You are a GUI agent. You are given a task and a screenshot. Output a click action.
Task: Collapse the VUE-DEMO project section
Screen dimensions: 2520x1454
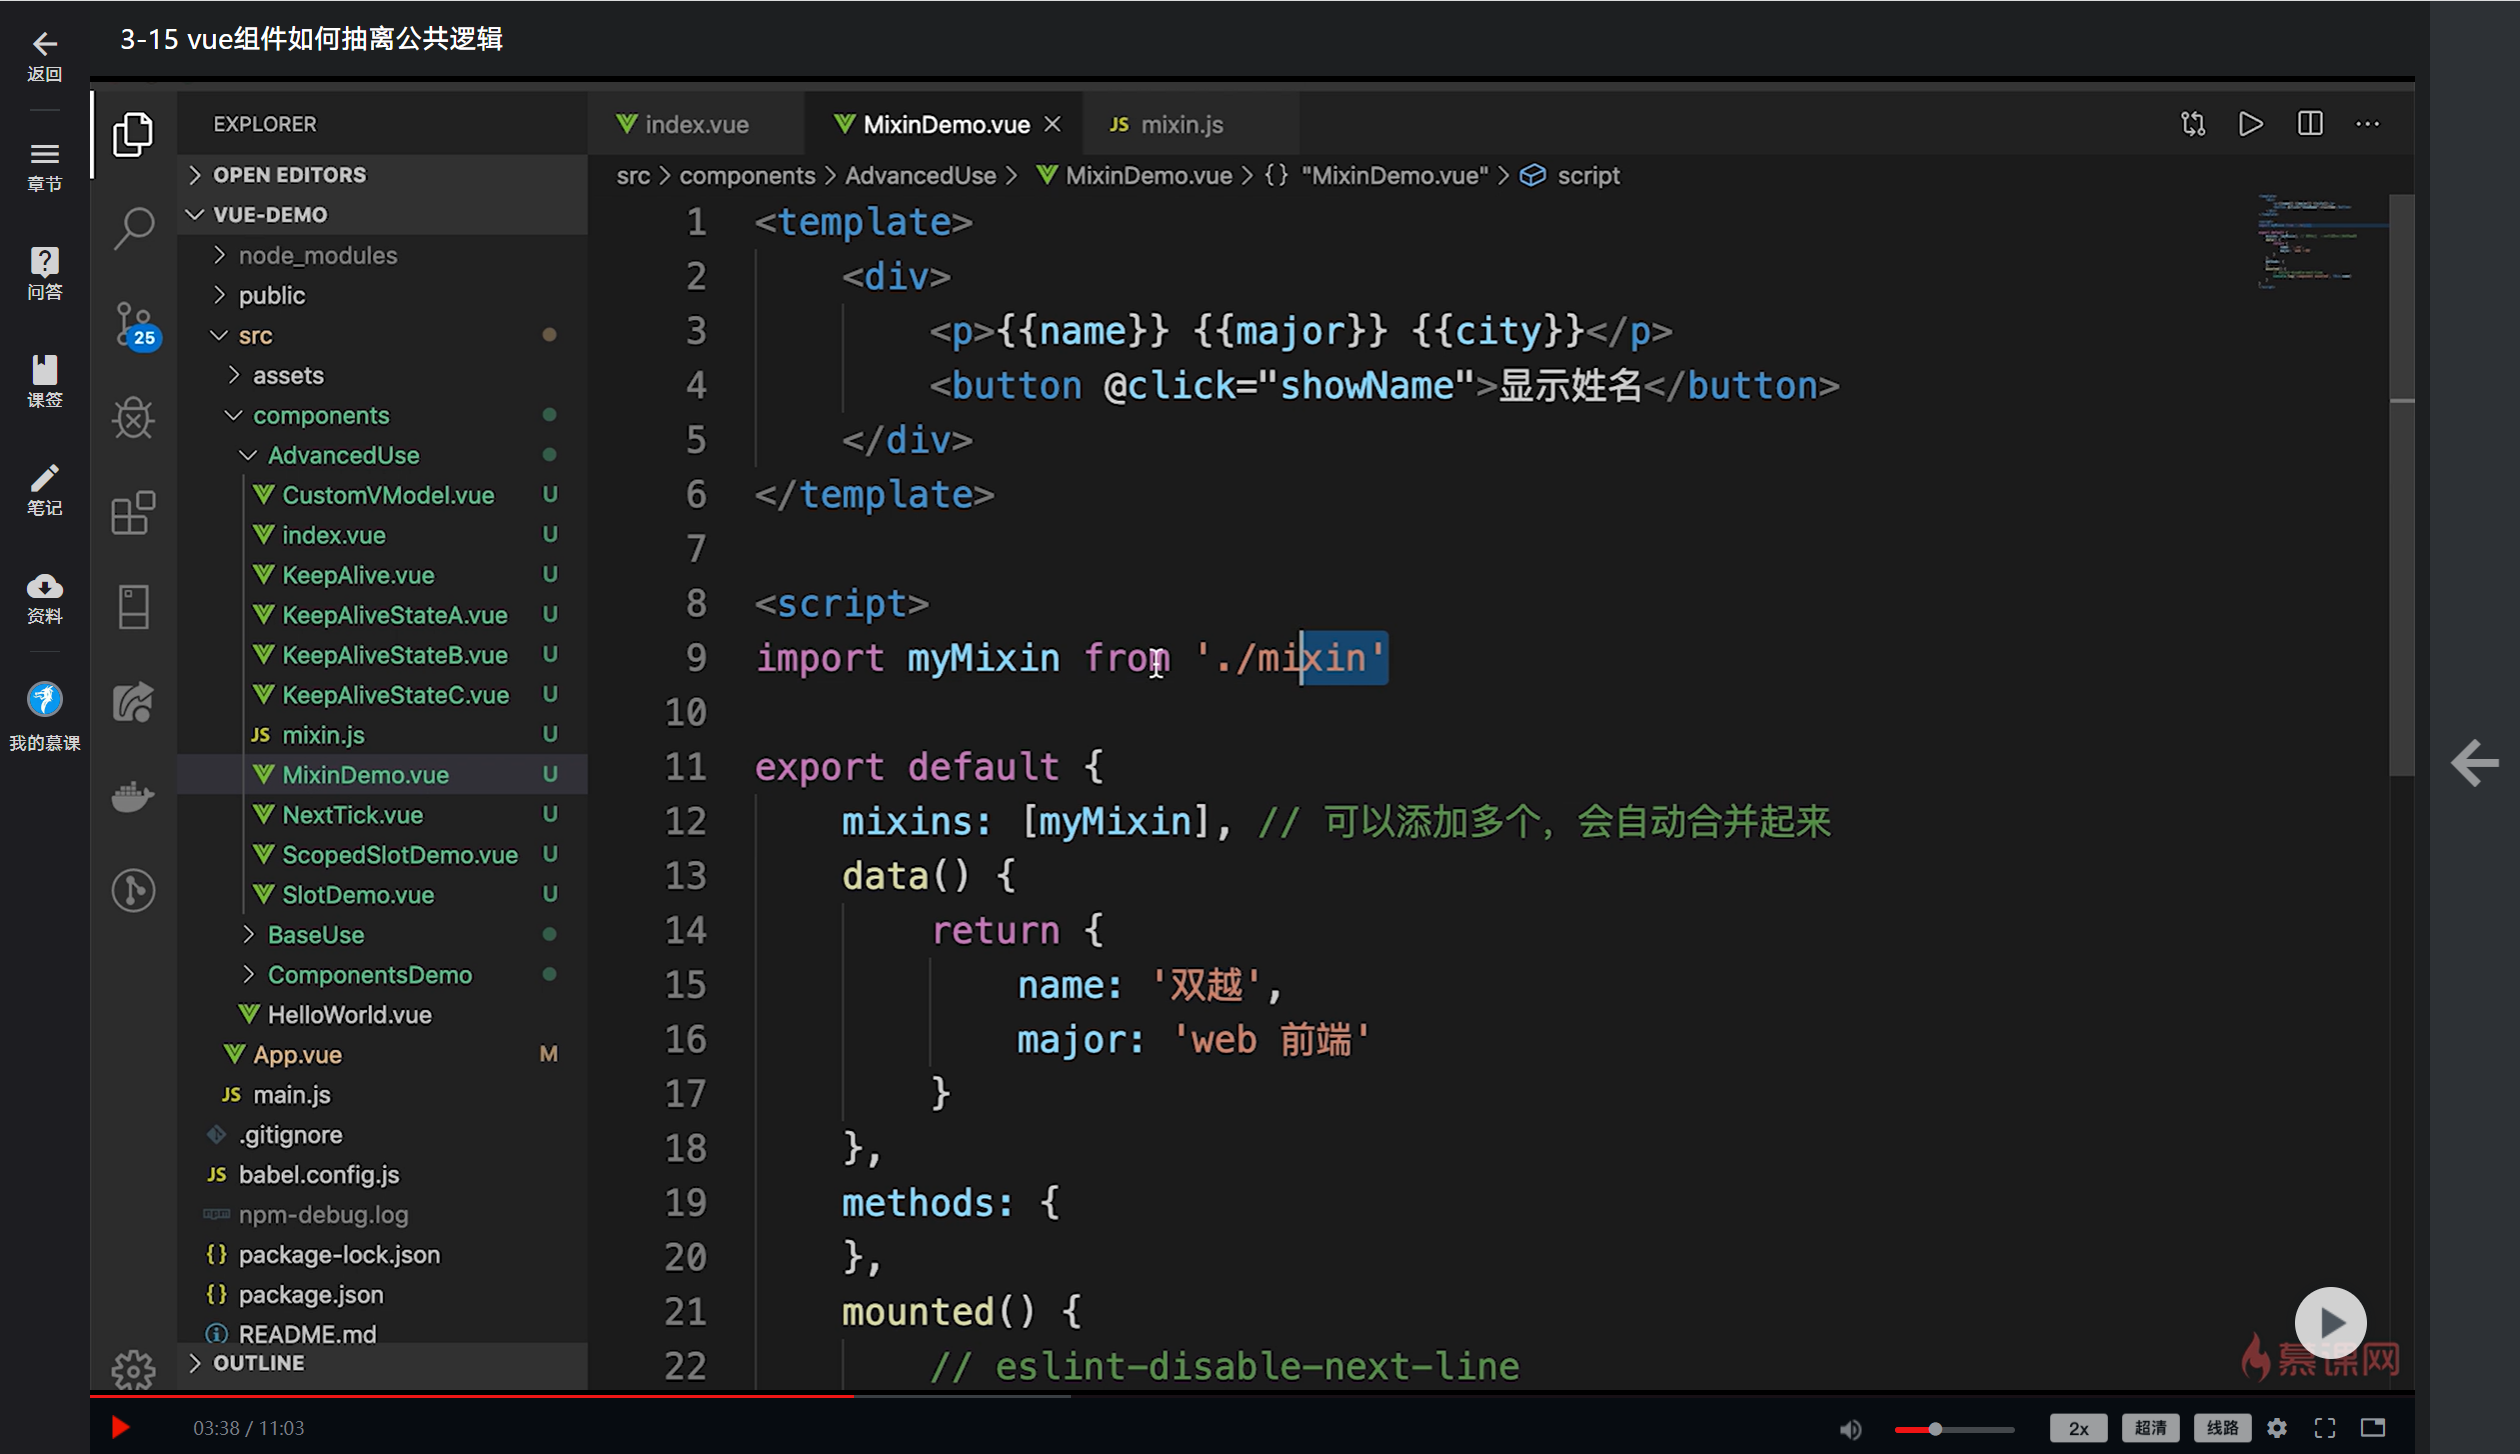pyautogui.click(x=382, y=214)
